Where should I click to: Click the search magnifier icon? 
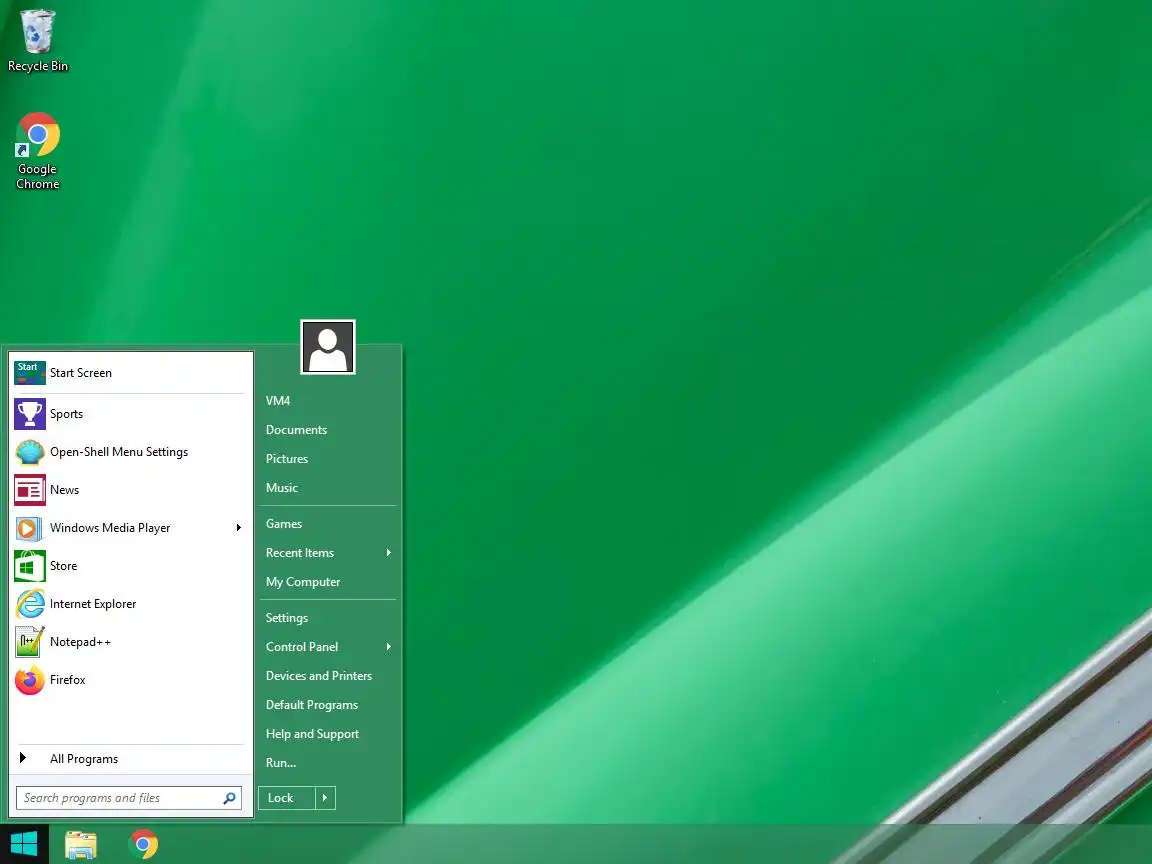pos(229,798)
